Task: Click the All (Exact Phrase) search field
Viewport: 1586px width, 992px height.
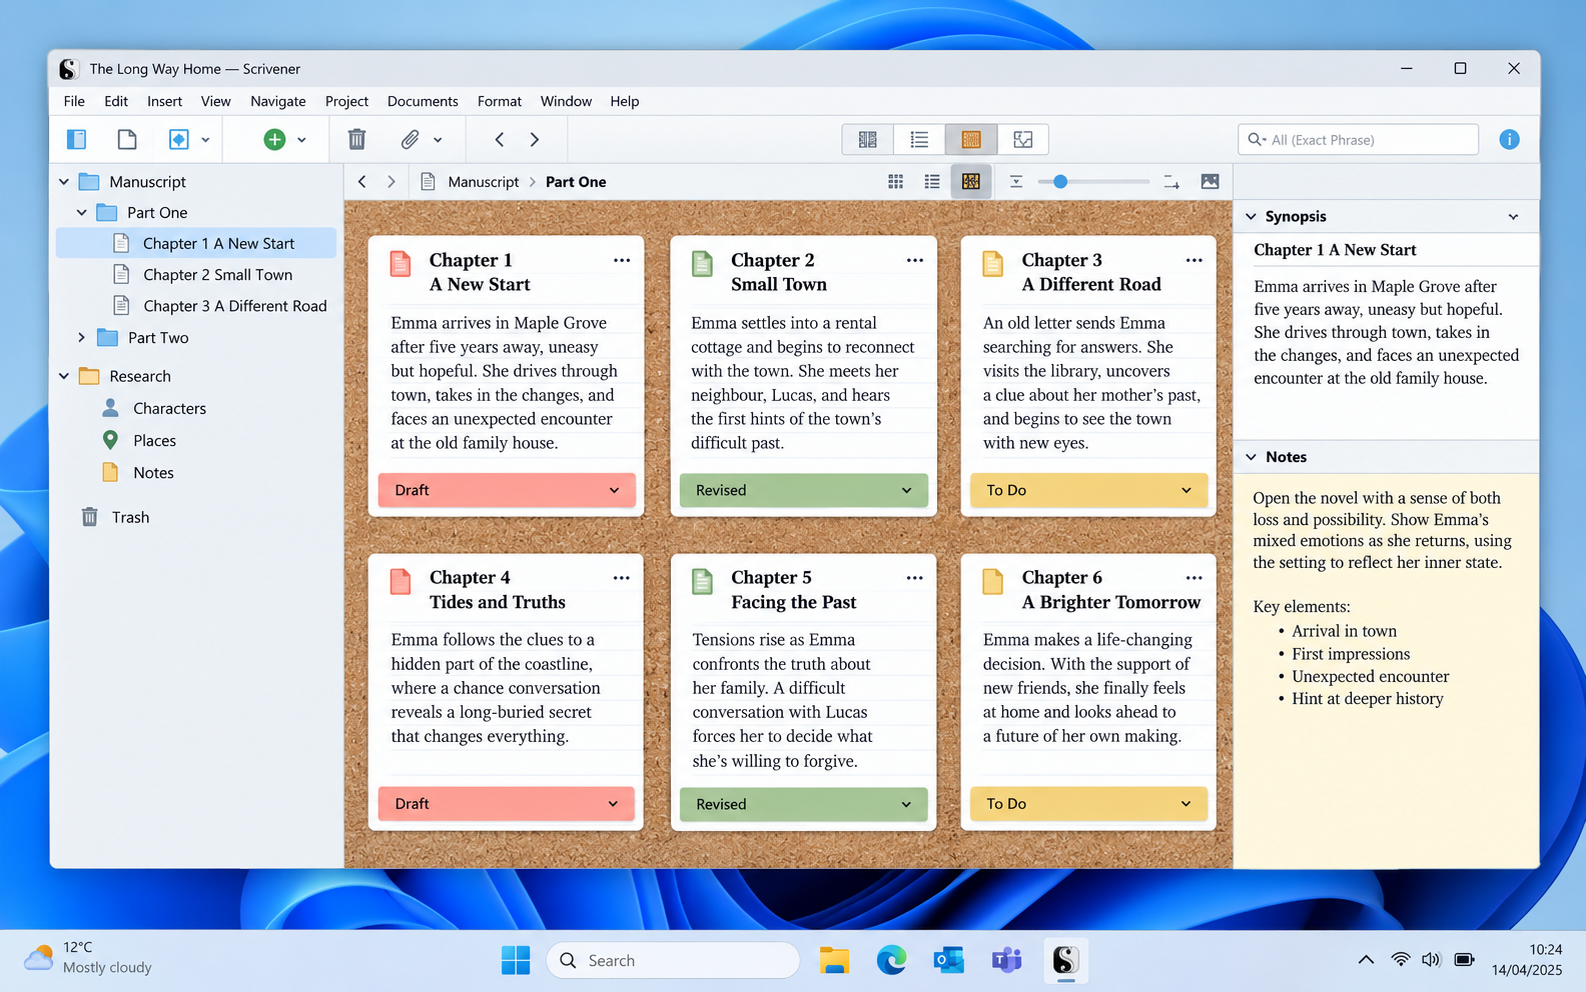Action: [x=1358, y=140]
